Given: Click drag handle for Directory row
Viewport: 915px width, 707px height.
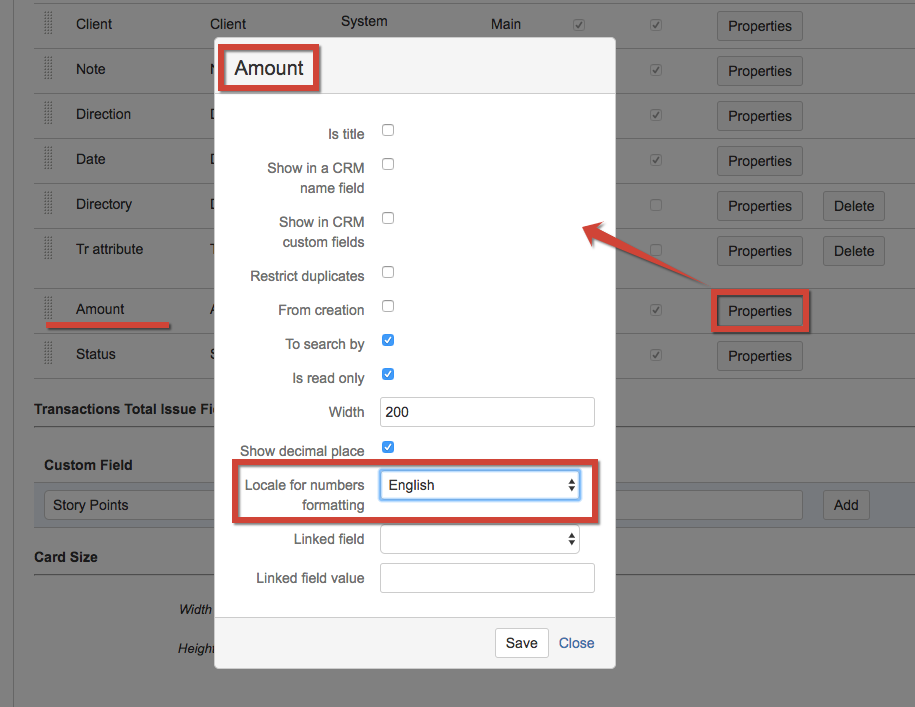Looking at the screenshot, I should 48,204.
